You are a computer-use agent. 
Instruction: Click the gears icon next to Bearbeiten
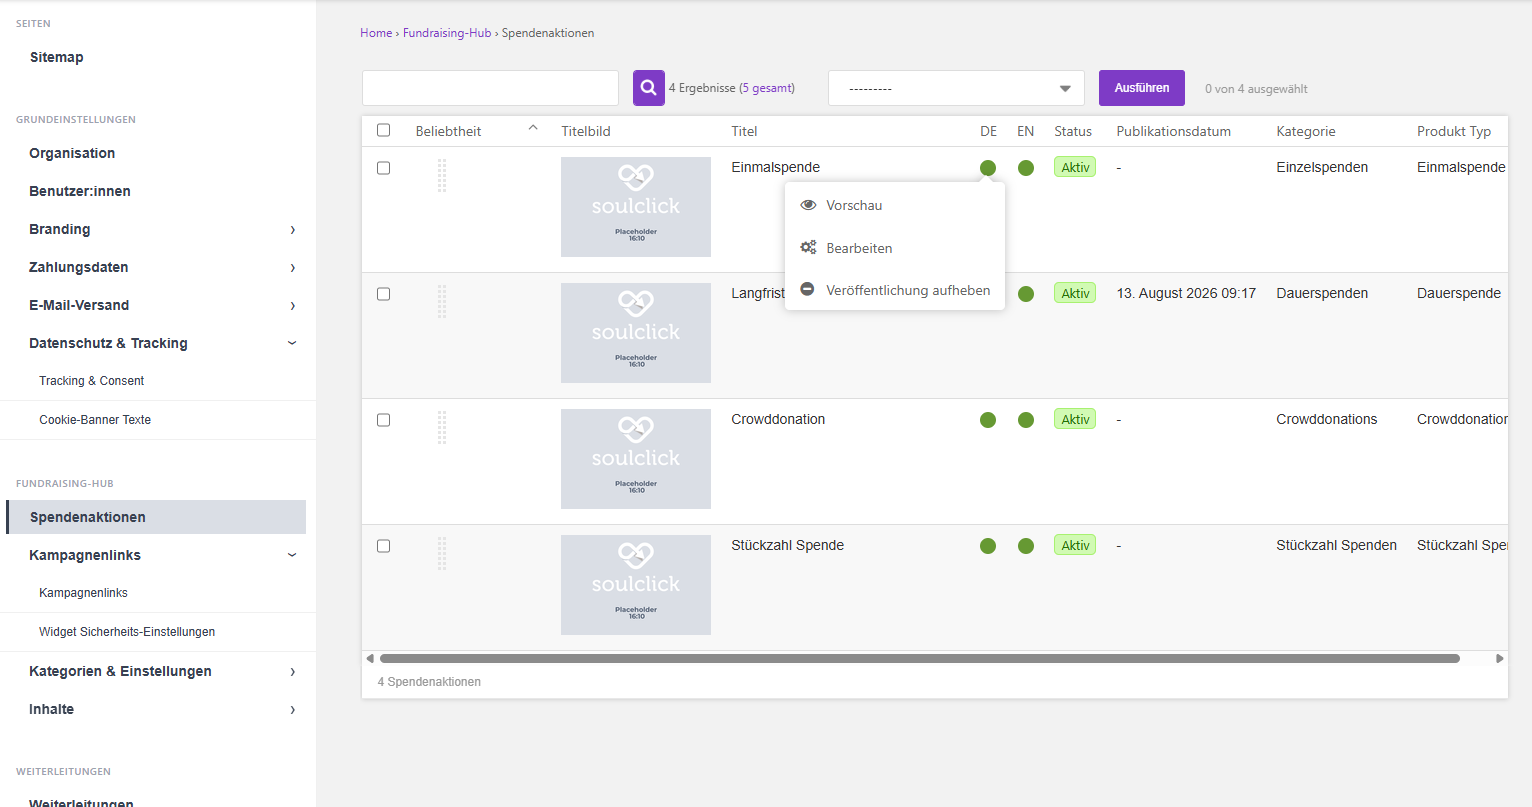tap(808, 247)
